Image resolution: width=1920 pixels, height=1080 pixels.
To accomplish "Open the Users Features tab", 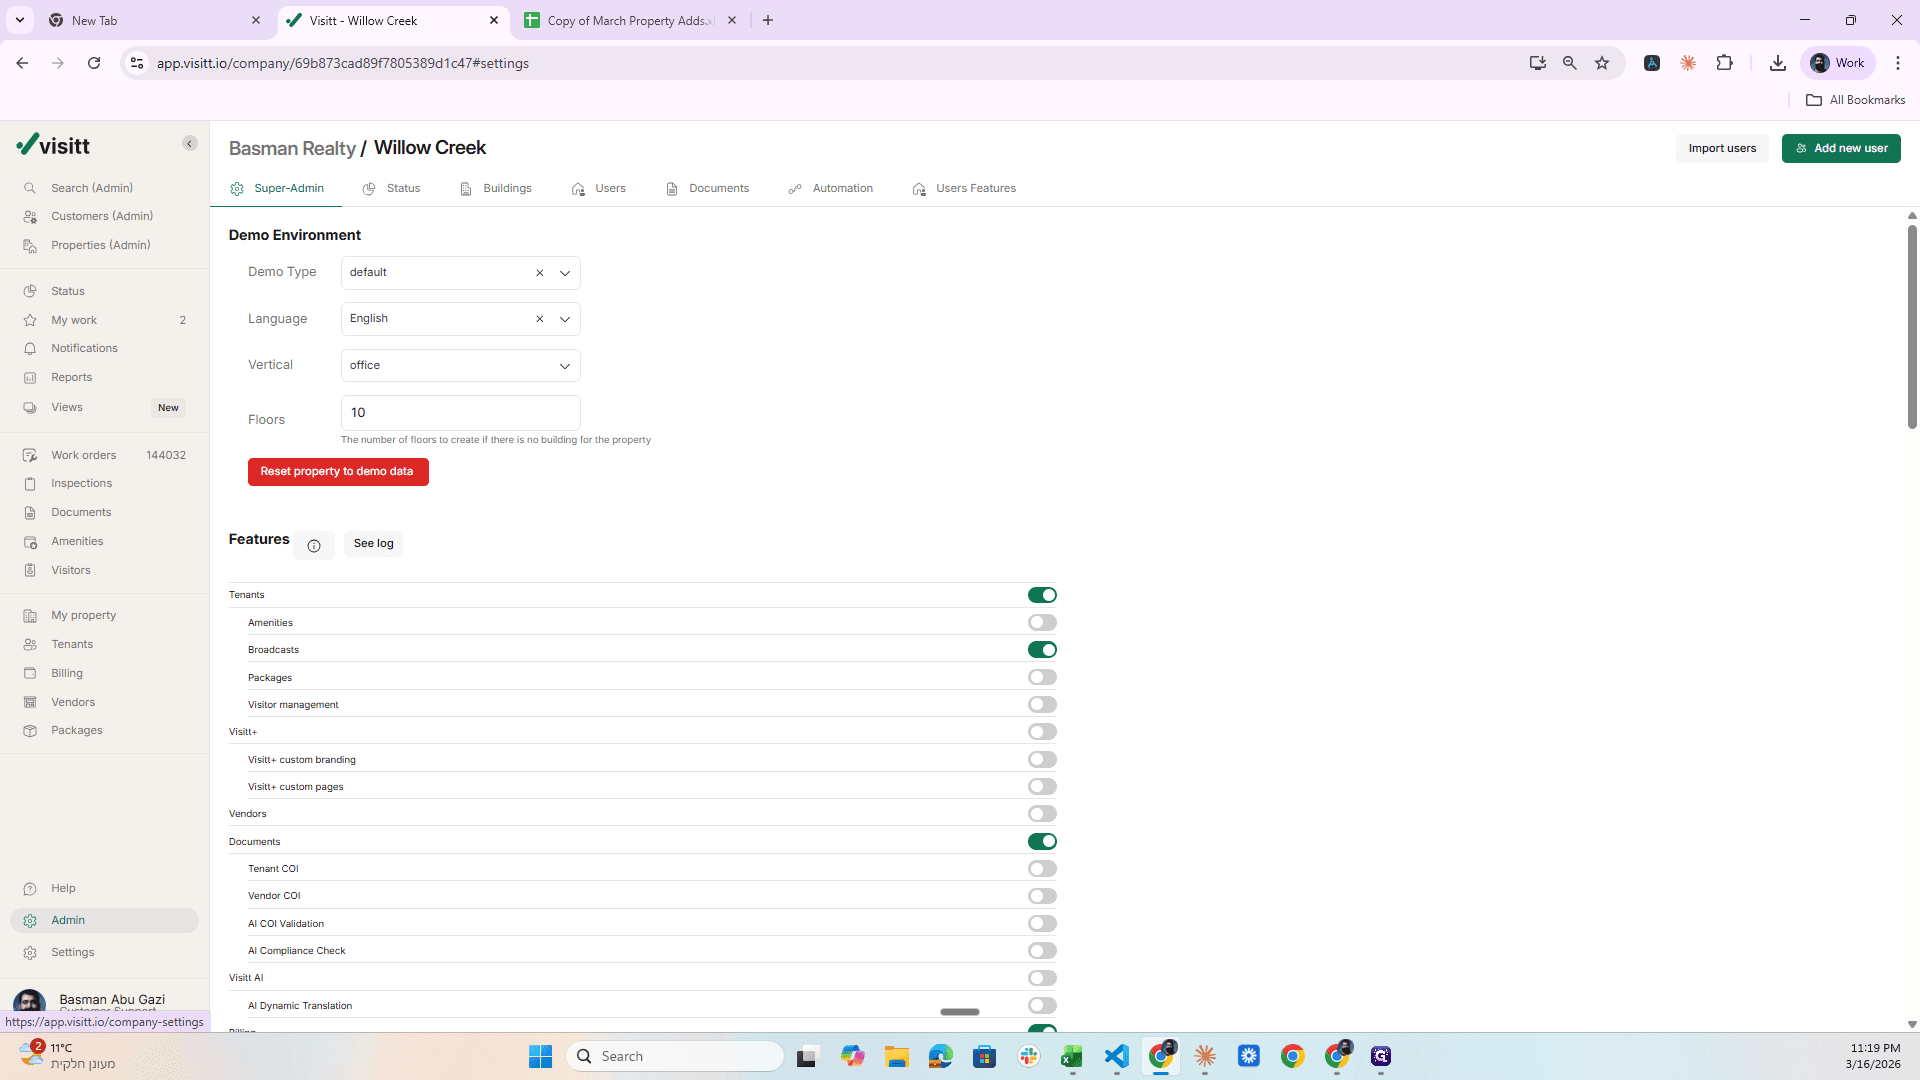I will point(965,188).
